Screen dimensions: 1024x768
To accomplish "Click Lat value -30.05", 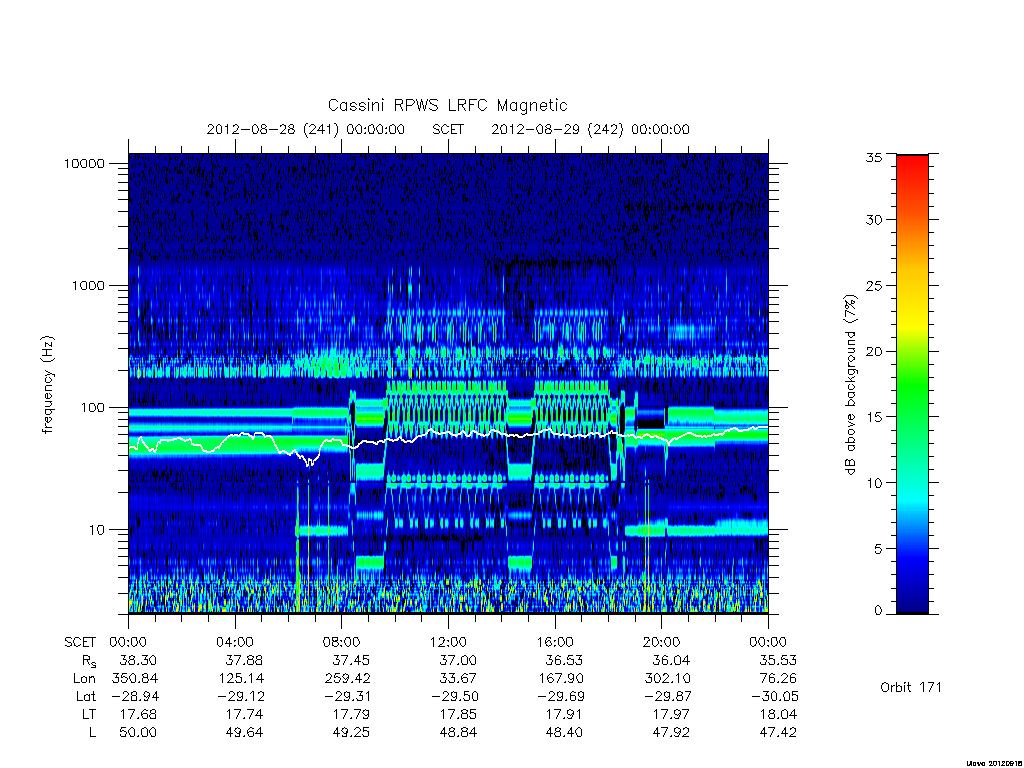I will [775, 697].
